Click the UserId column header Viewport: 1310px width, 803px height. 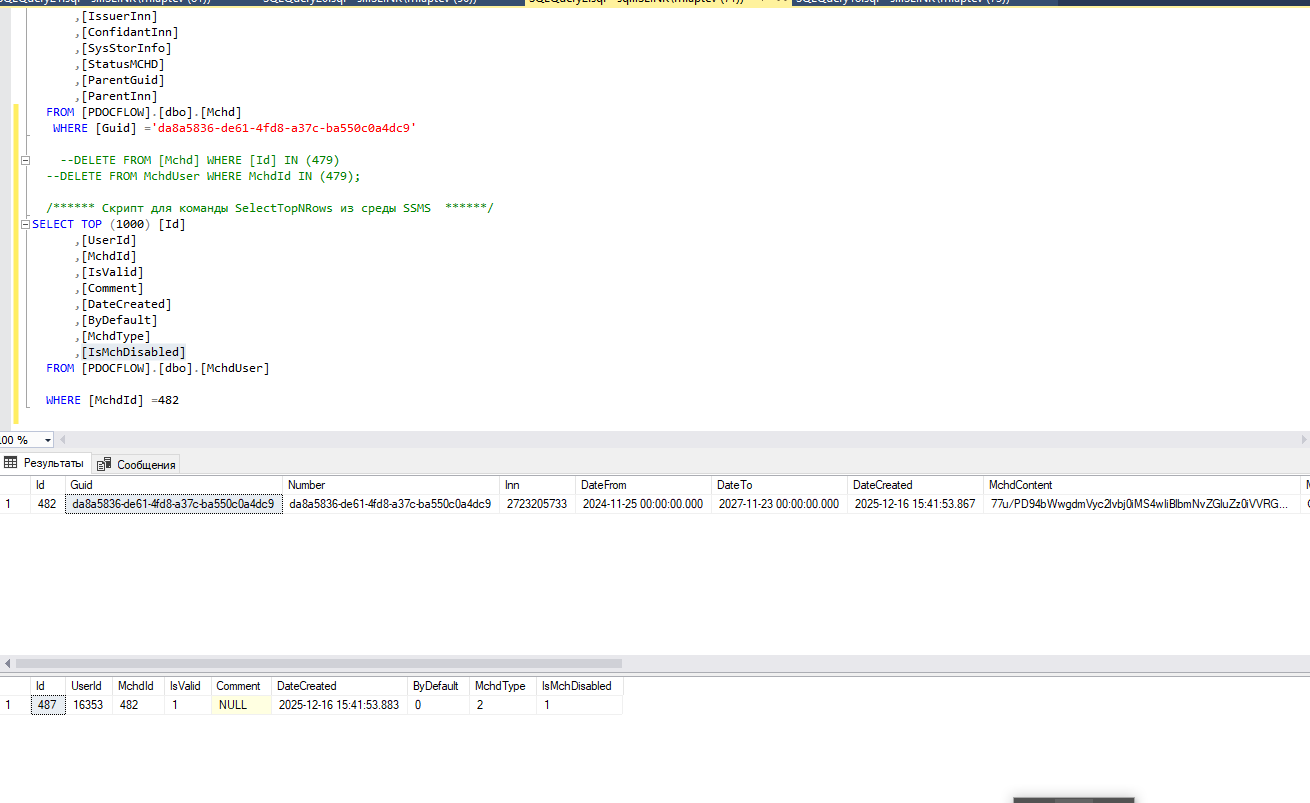[x=89, y=686]
